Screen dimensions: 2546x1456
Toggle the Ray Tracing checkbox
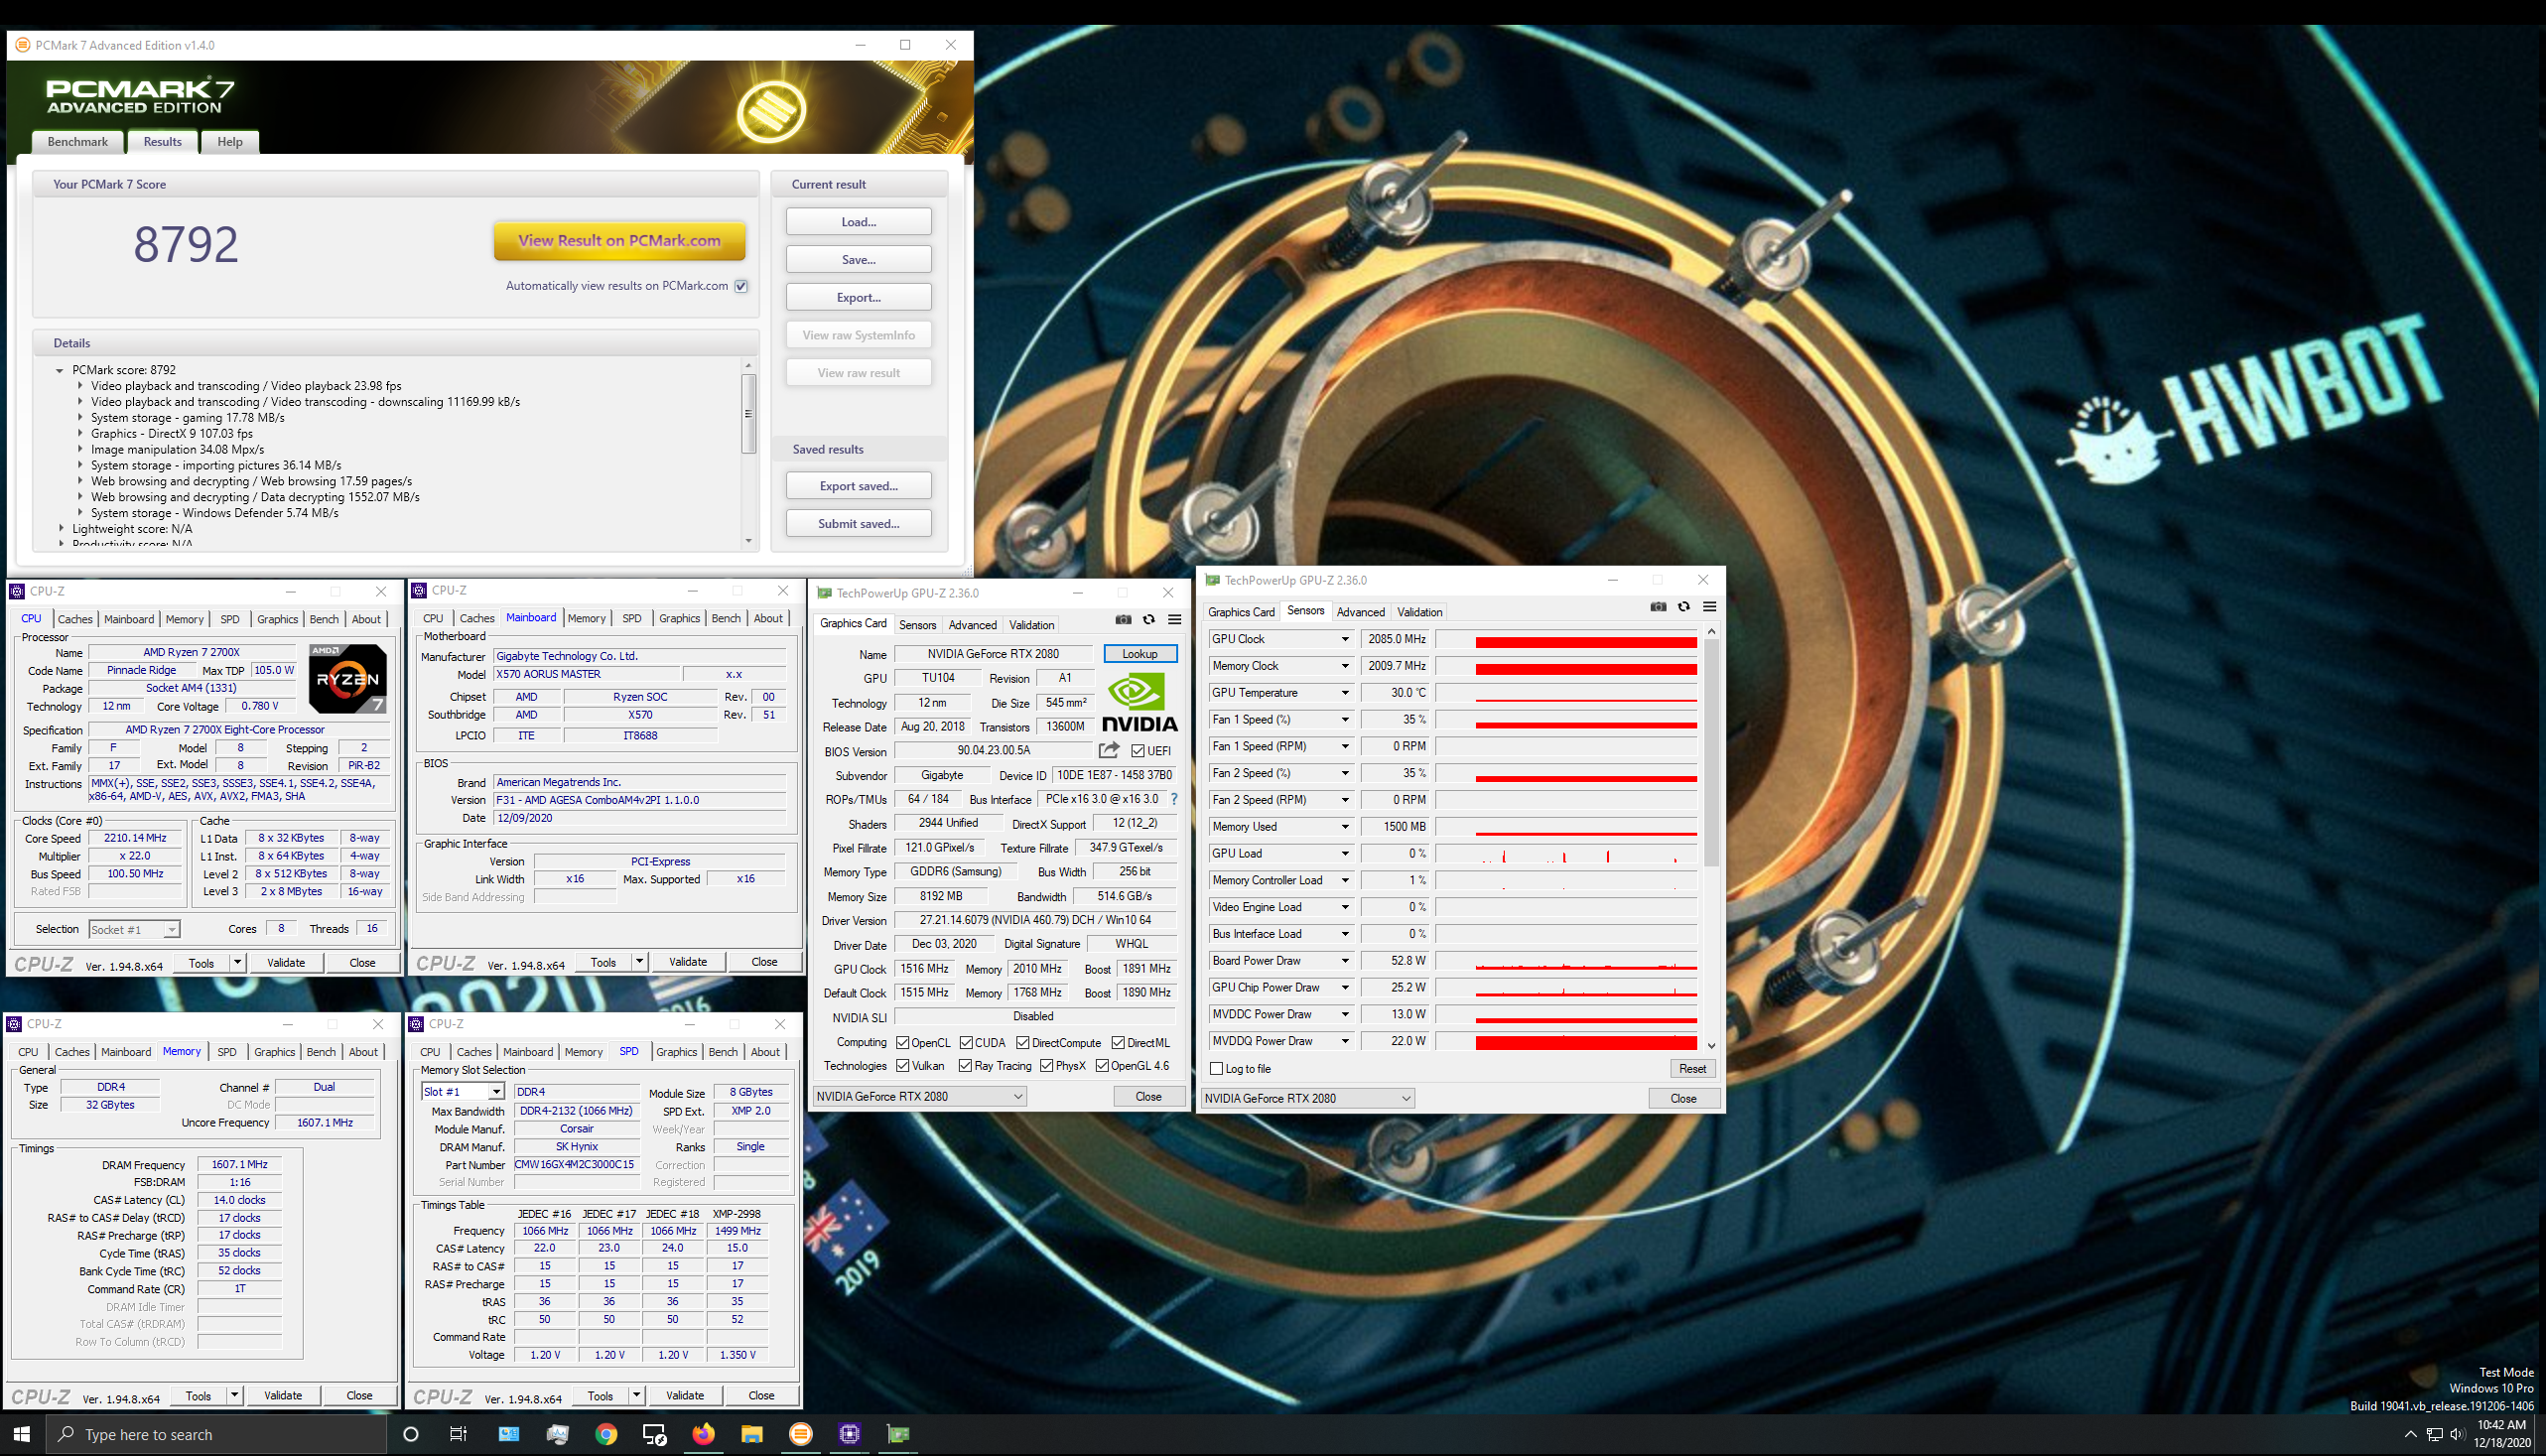pyautogui.click(x=966, y=1066)
